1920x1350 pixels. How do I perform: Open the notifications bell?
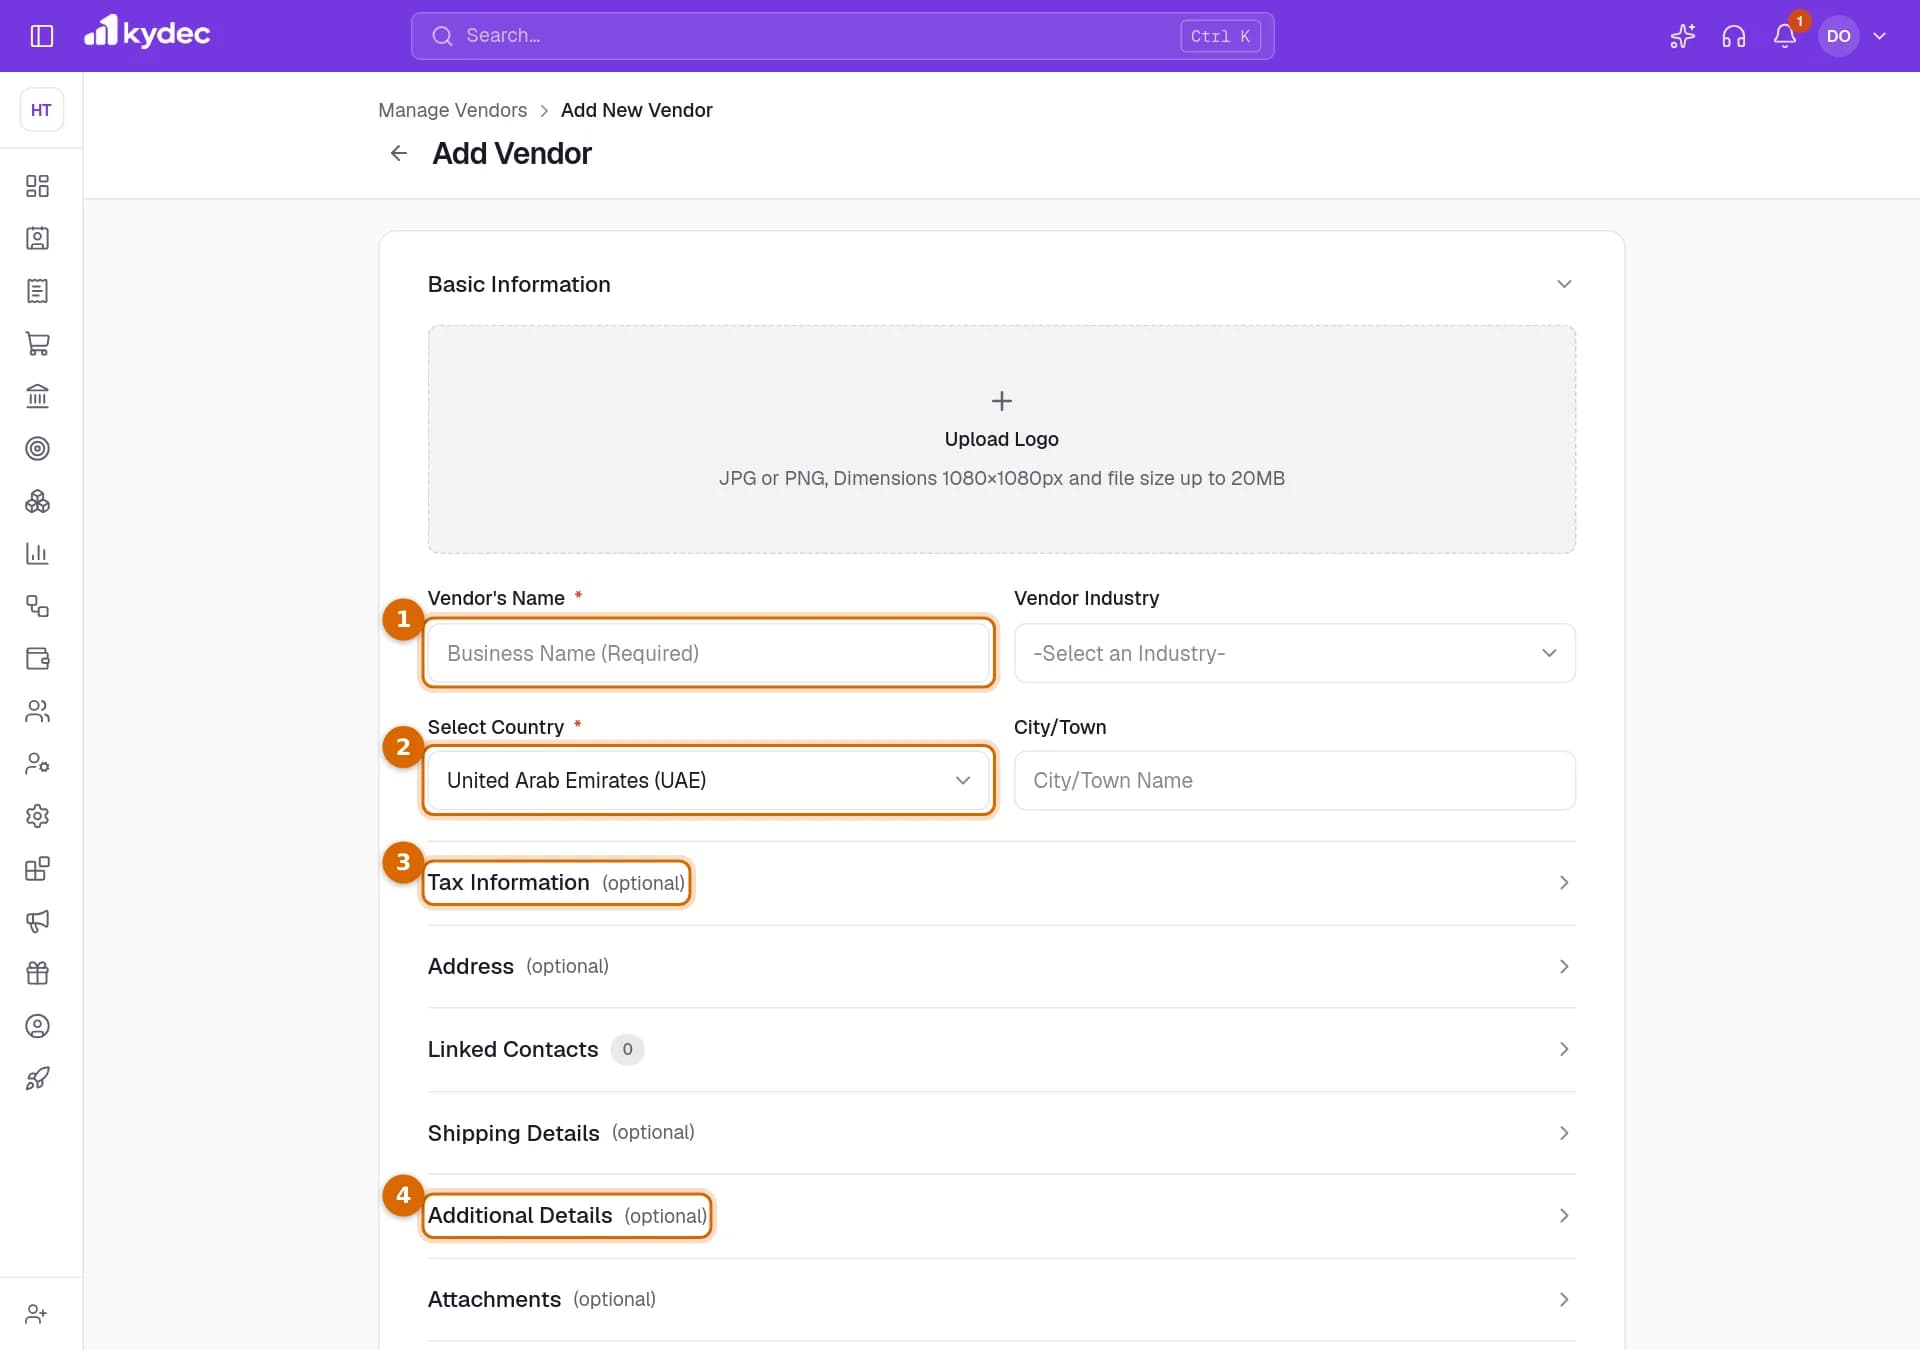tap(1785, 36)
